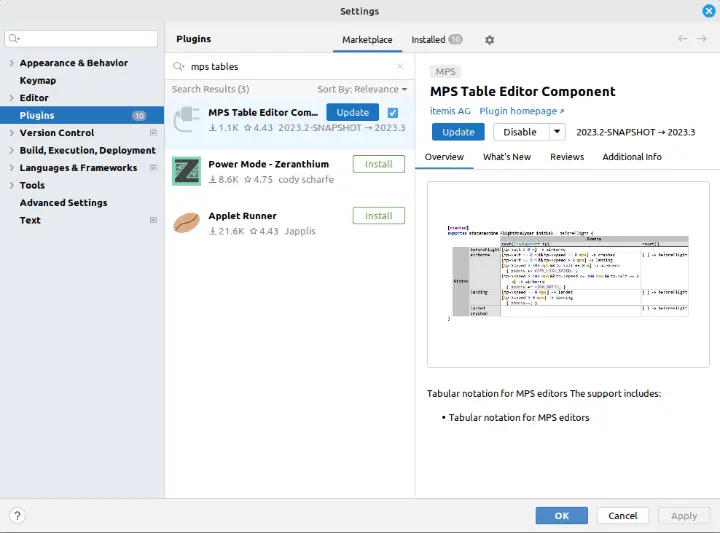Open the help question mark button

(17, 516)
